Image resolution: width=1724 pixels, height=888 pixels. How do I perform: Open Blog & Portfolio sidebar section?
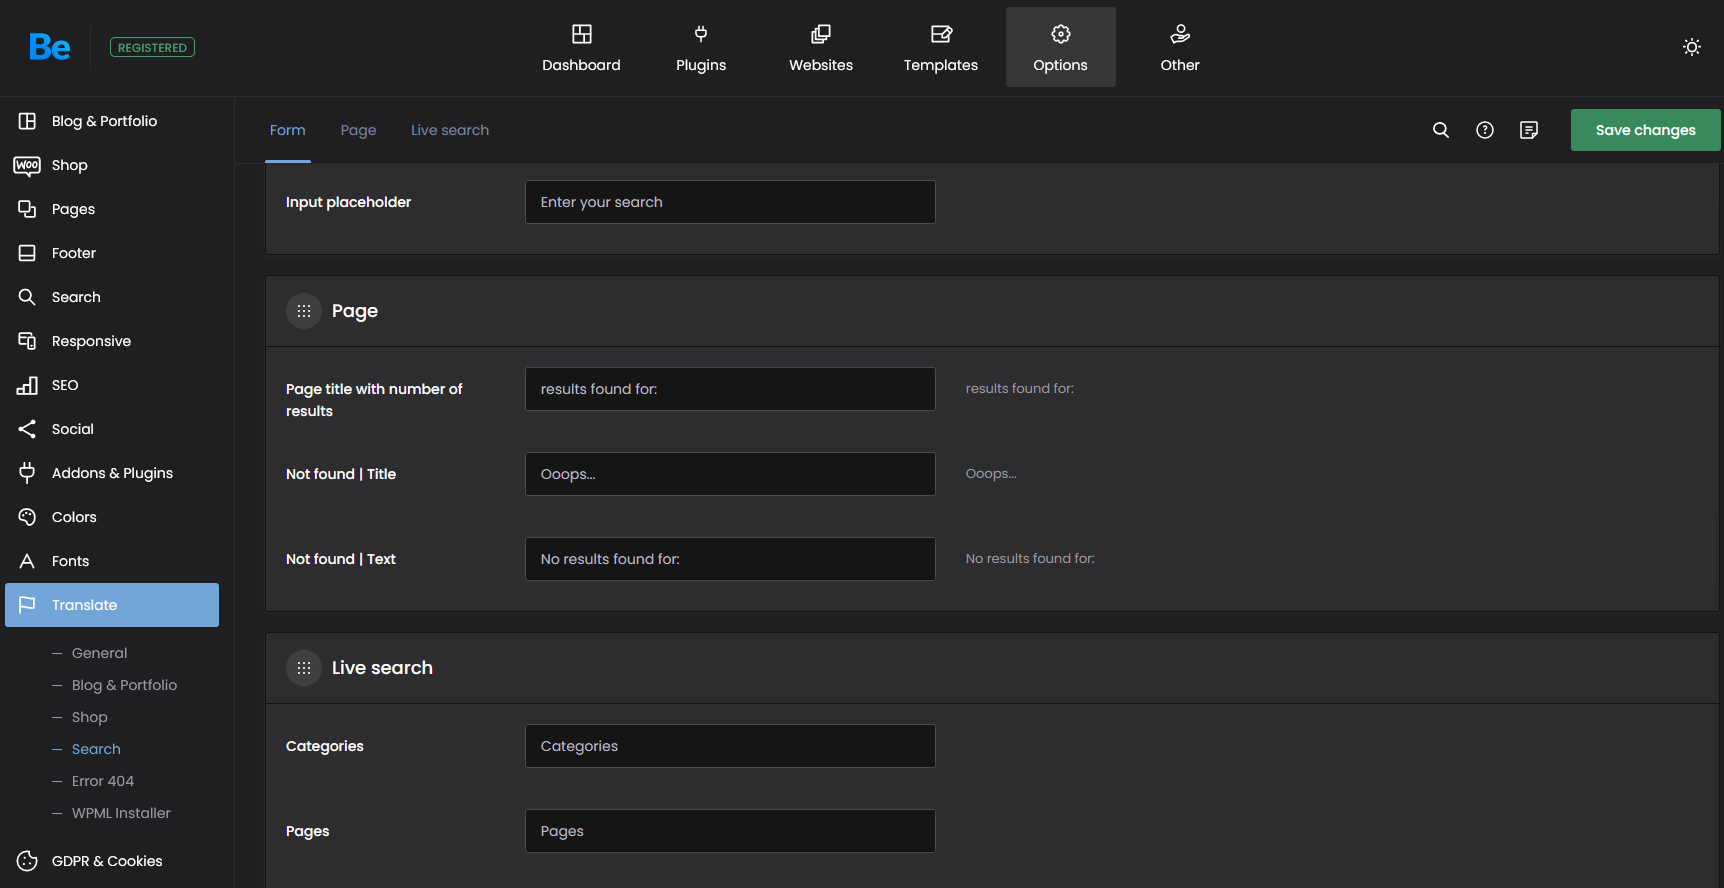pyautogui.click(x=112, y=121)
